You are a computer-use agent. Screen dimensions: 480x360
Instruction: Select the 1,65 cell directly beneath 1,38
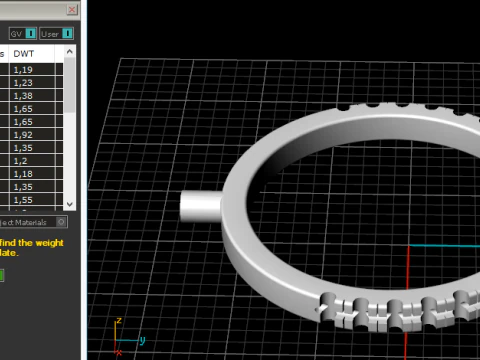tap(32, 108)
